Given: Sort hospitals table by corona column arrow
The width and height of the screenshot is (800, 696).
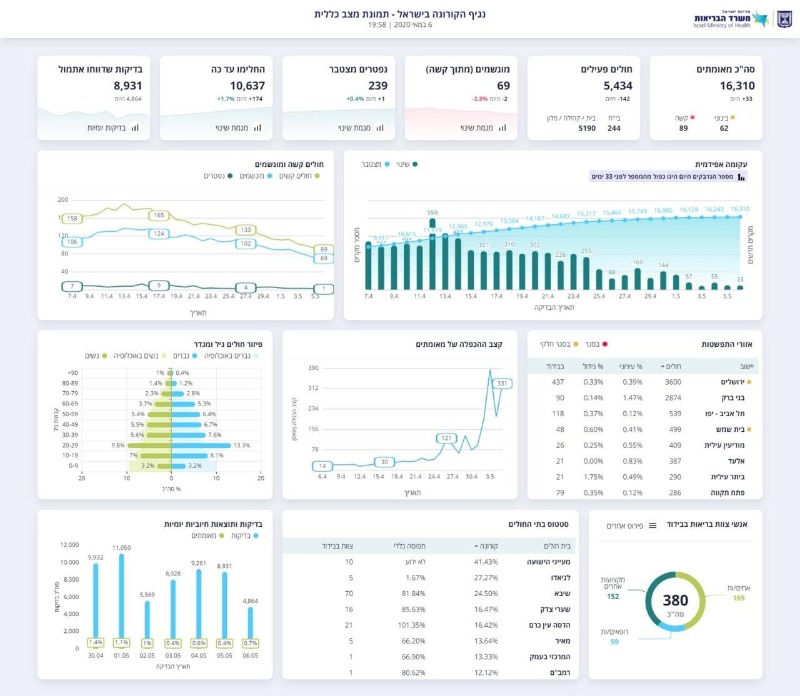Looking at the screenshot, I should click(477, 546).
